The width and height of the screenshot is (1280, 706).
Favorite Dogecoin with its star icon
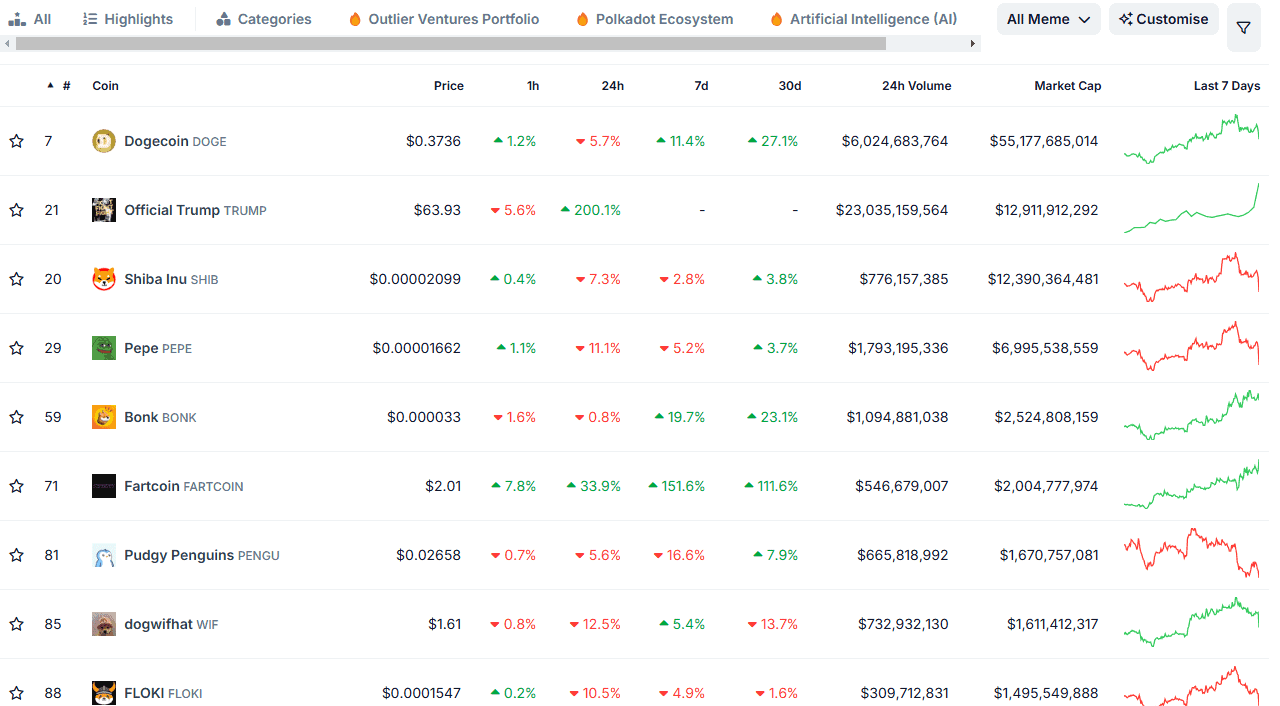coord(16,141)
